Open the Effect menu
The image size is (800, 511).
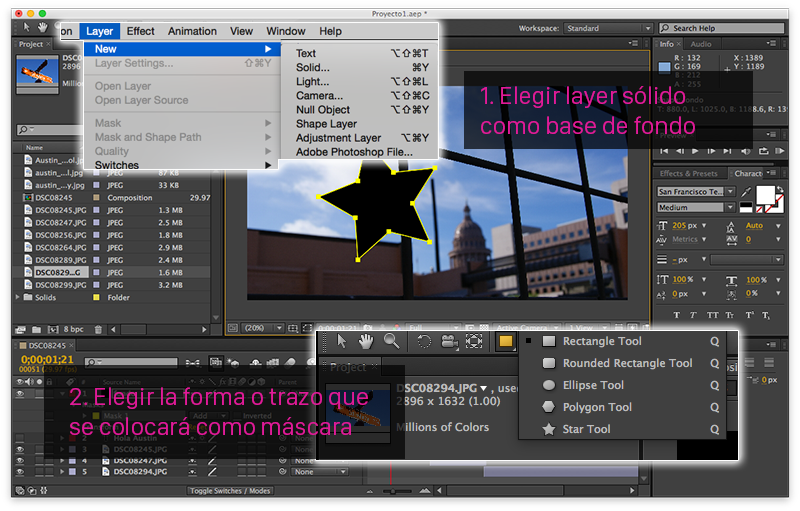point(140,31)
